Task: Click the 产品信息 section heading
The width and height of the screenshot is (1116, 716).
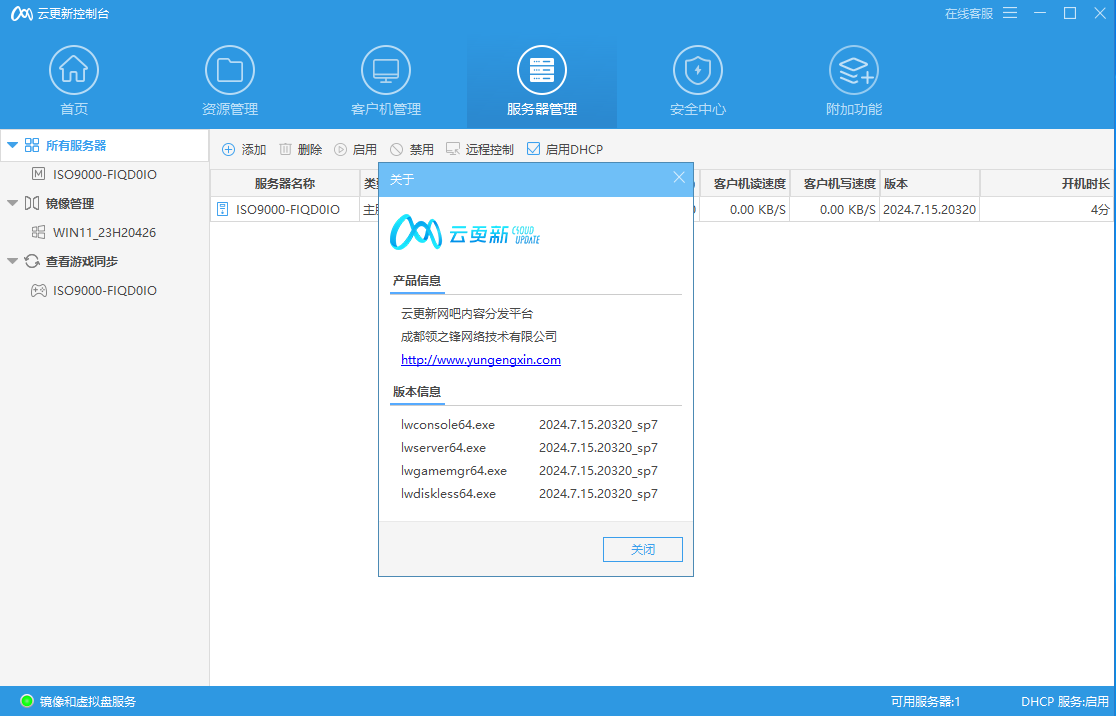Action: (417, 280)
